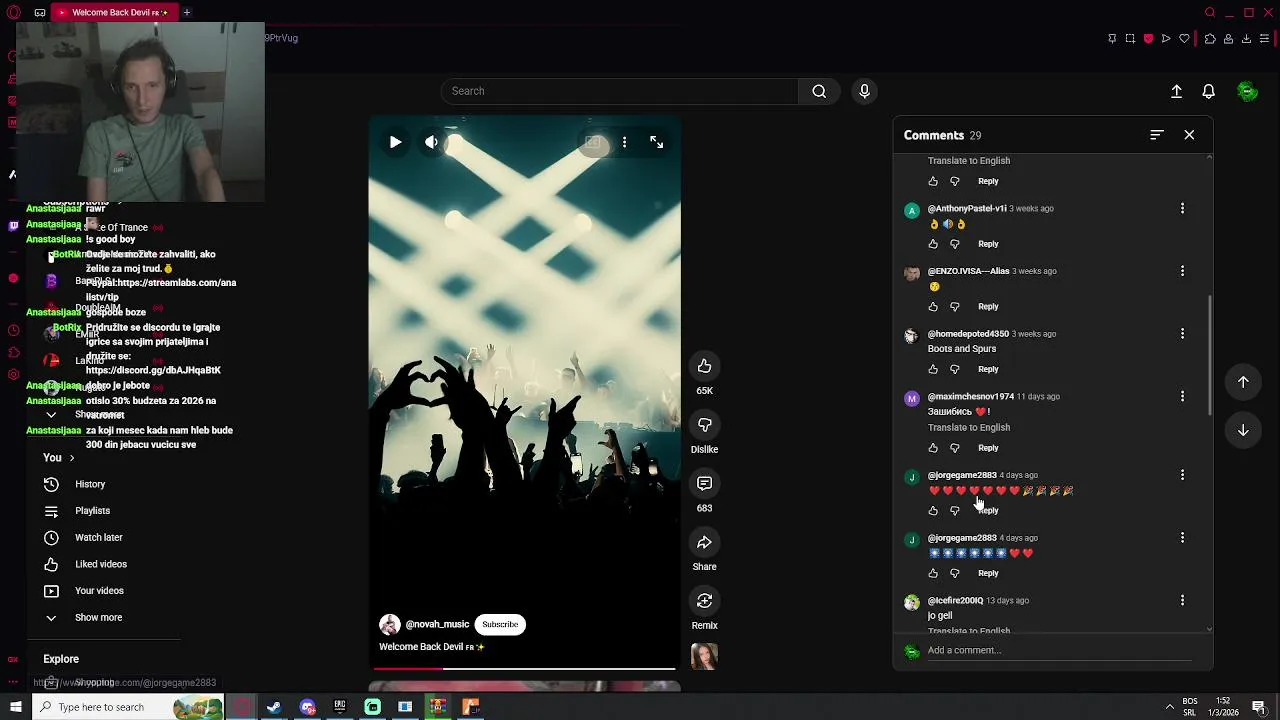Toggle the Opera ad blocker shield
This screenshot has width=1280, height=720.
coord(1148,38)
